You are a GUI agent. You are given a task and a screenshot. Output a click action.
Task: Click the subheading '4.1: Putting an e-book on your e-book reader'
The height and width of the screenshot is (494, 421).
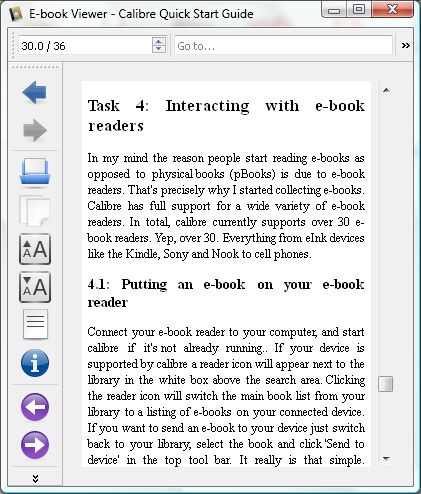tap(226, 293)
